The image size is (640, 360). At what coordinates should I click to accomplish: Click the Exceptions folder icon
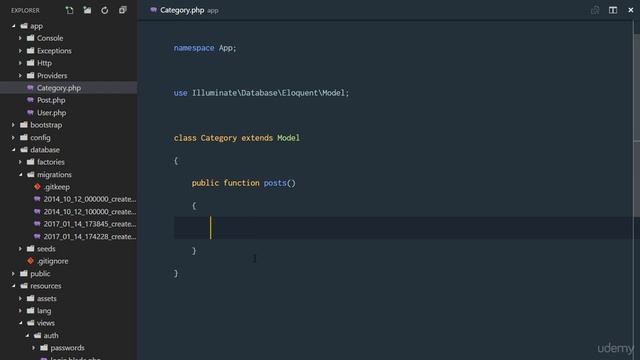pos(31,51)
